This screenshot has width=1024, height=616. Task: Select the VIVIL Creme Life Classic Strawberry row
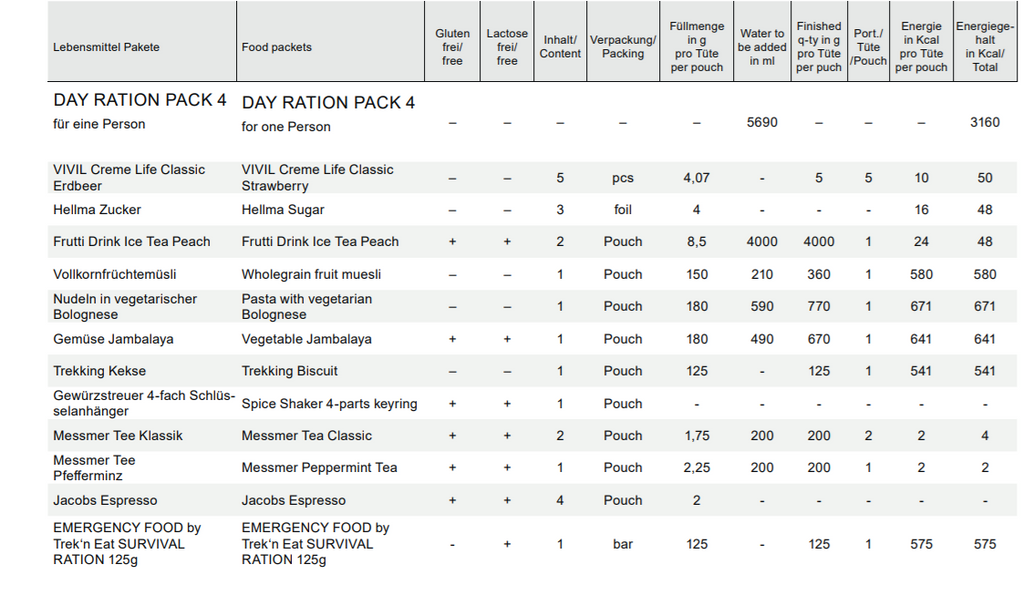[532, 178]
